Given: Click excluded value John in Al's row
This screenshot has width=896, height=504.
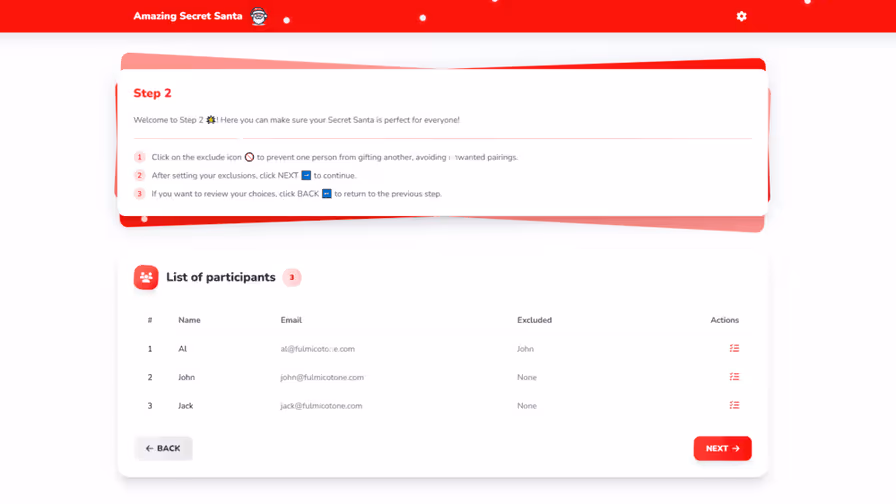Looking at the screenshot, I should [x=525, y=349].
